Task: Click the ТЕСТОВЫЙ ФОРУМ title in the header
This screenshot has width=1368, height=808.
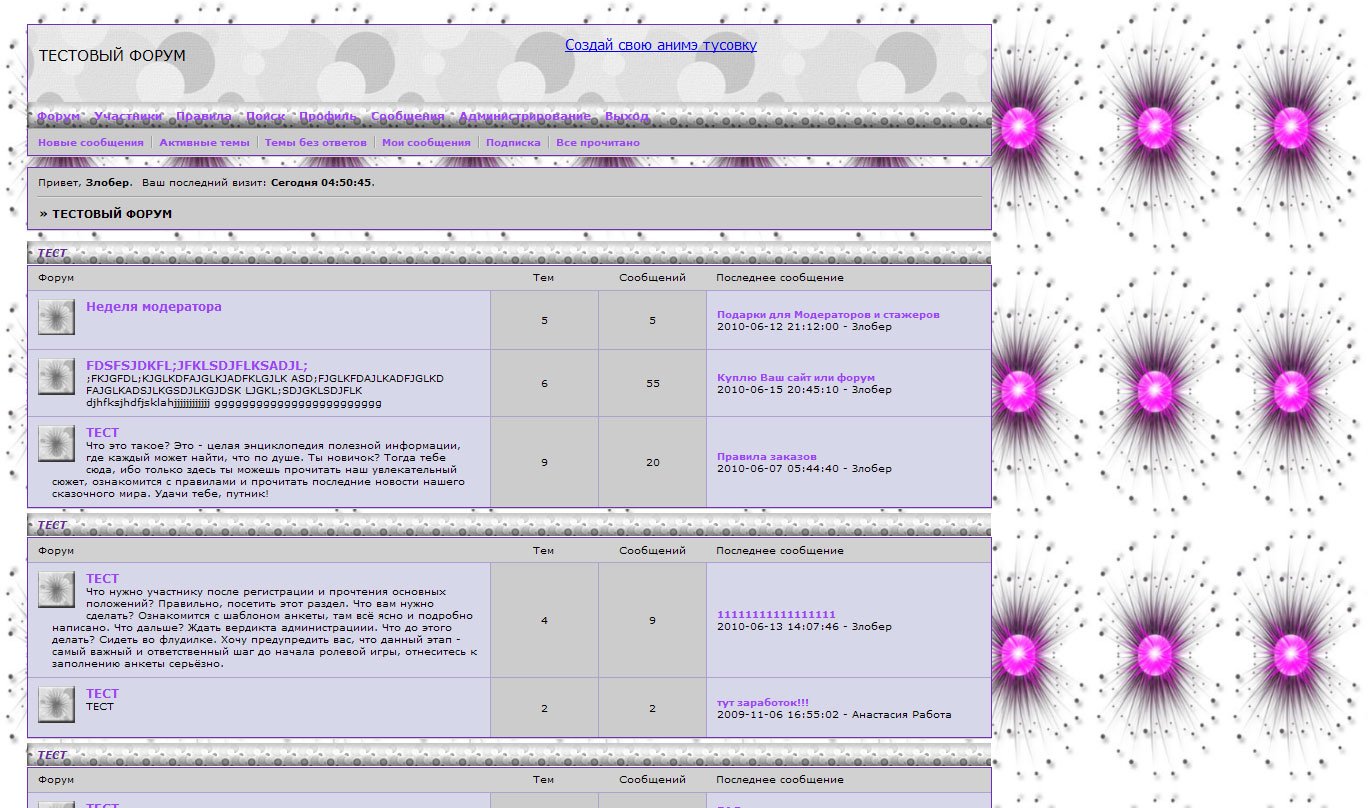Action: pyautogui.click(x=112, y=56)
